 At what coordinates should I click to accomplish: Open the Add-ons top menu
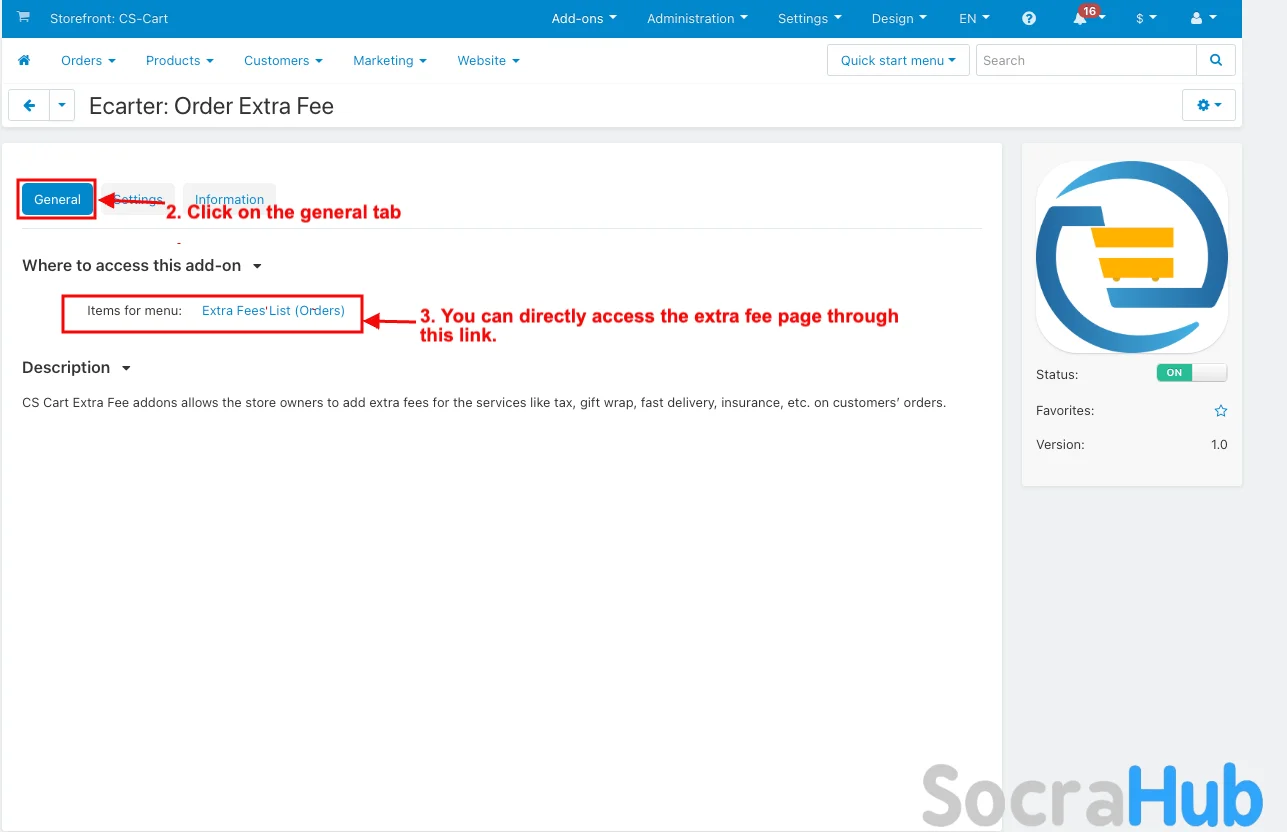(x=584, y=18)
